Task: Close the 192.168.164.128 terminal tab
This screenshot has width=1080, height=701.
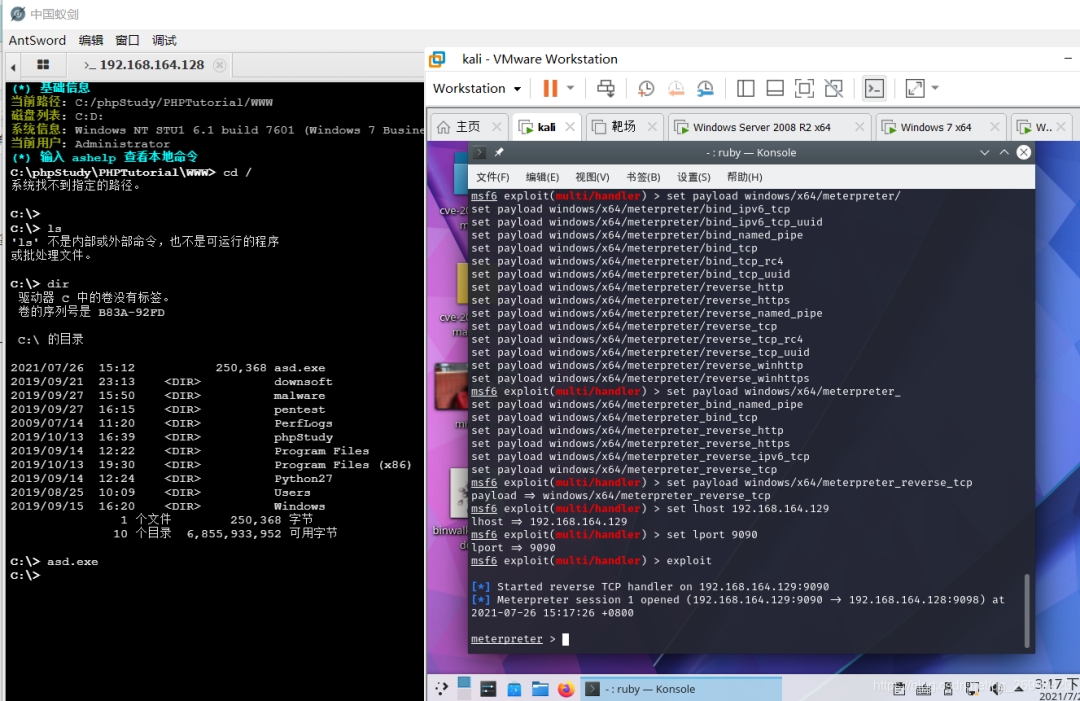Action: (220, 65)
